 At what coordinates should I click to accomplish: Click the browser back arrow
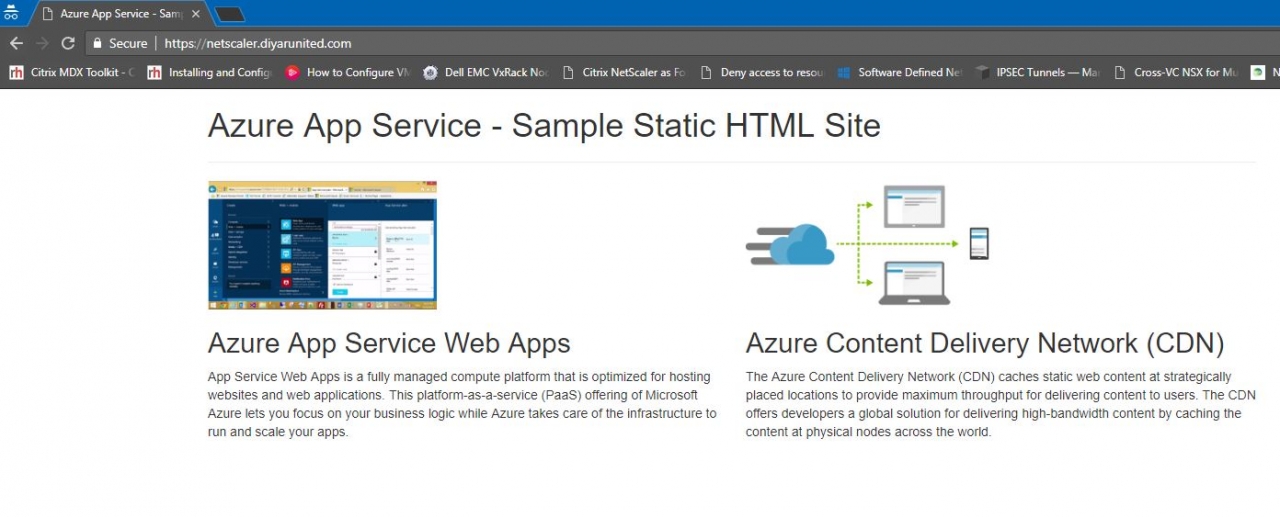pyautogui.click(x=16, y=43)
